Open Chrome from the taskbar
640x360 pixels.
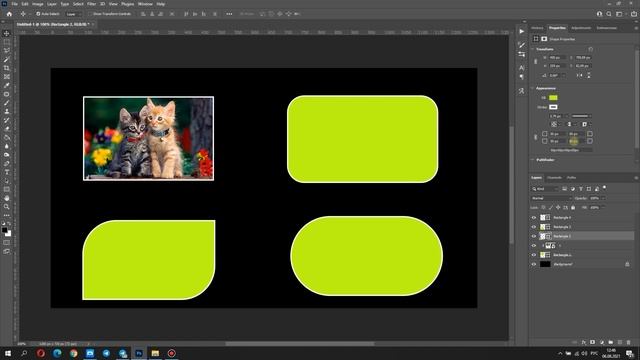(73, 353)
